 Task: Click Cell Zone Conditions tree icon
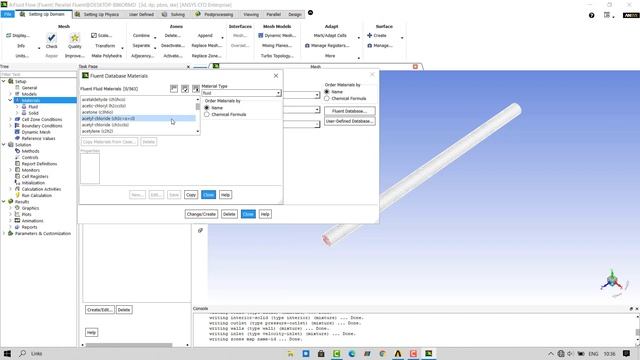pyautogui.click(x=18, y=119)
